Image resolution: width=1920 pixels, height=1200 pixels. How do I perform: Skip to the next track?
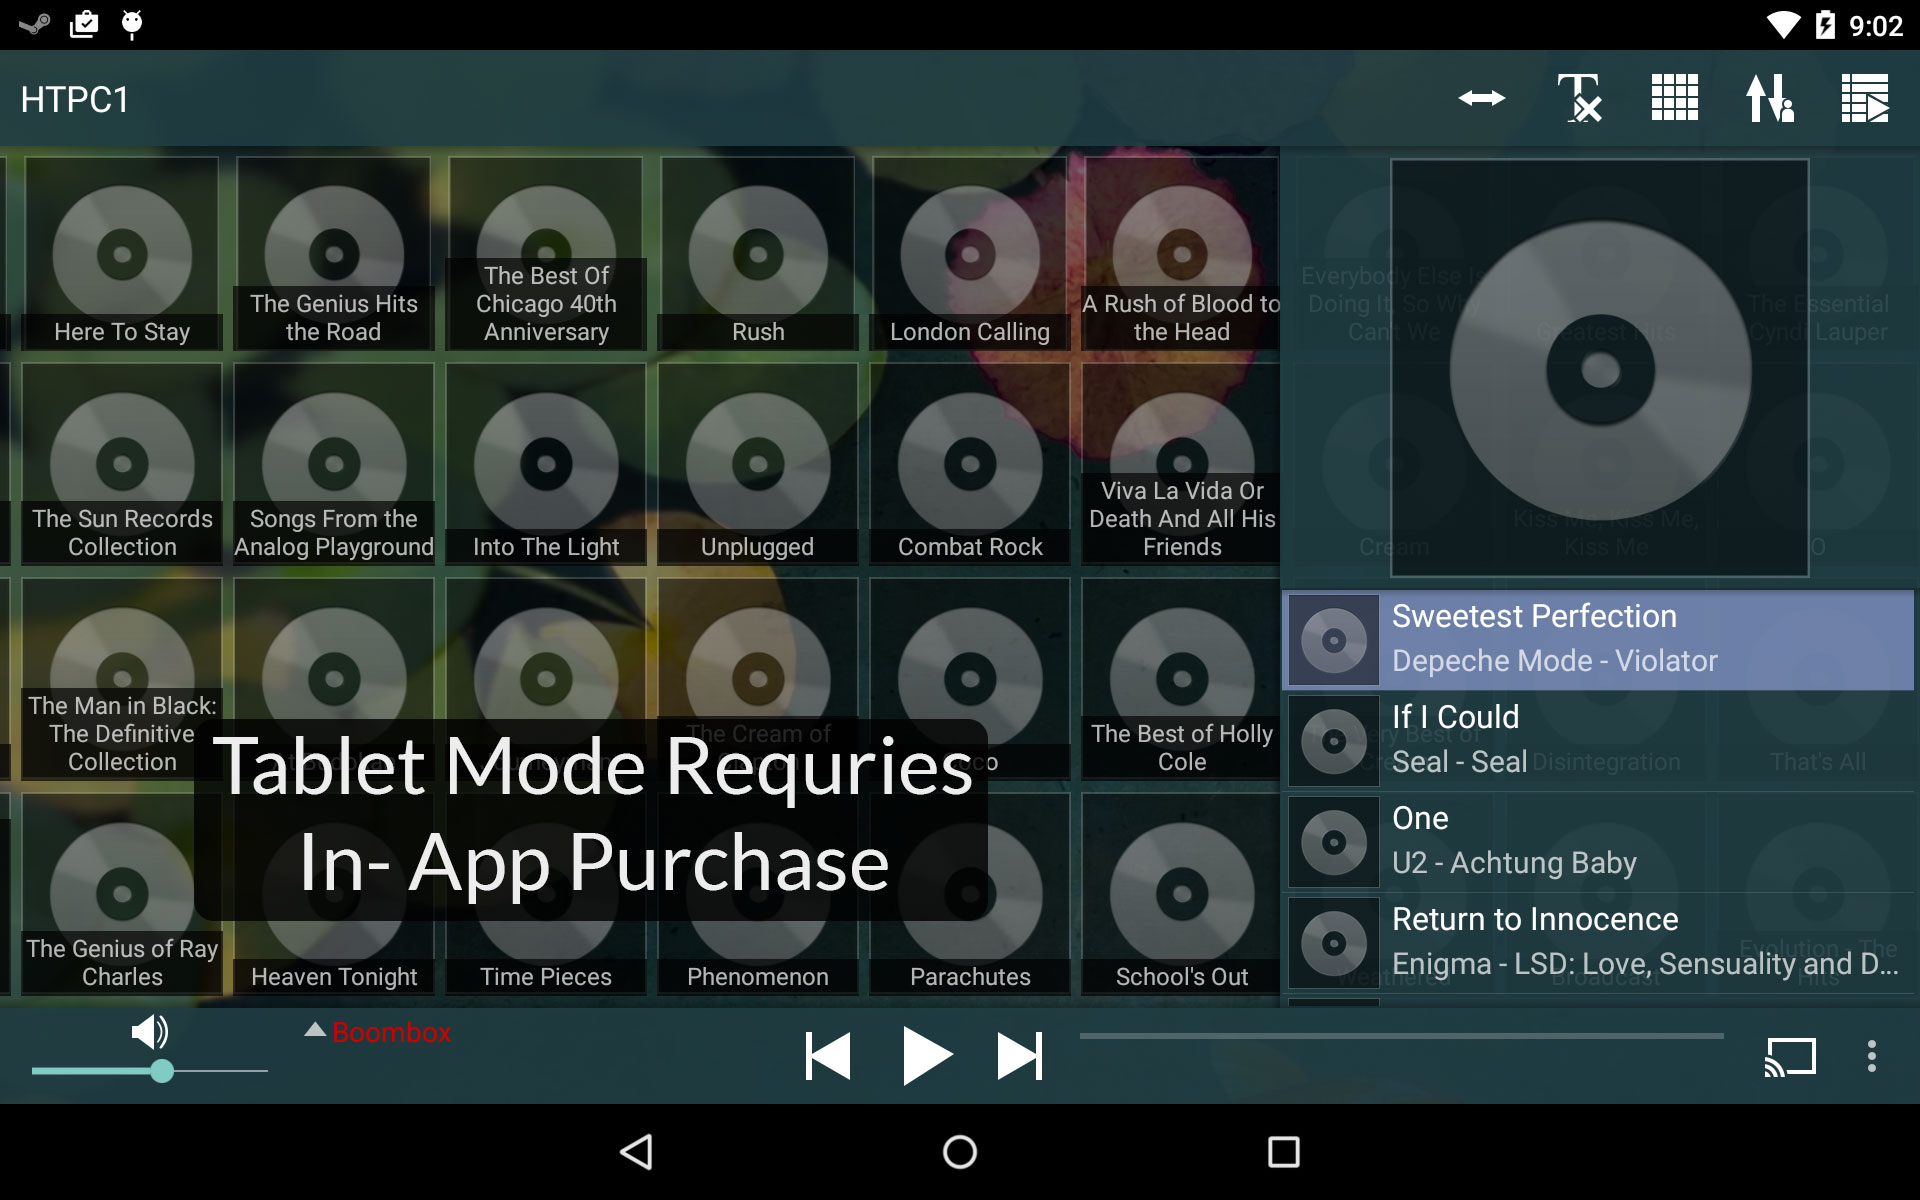point(1020,1056)
